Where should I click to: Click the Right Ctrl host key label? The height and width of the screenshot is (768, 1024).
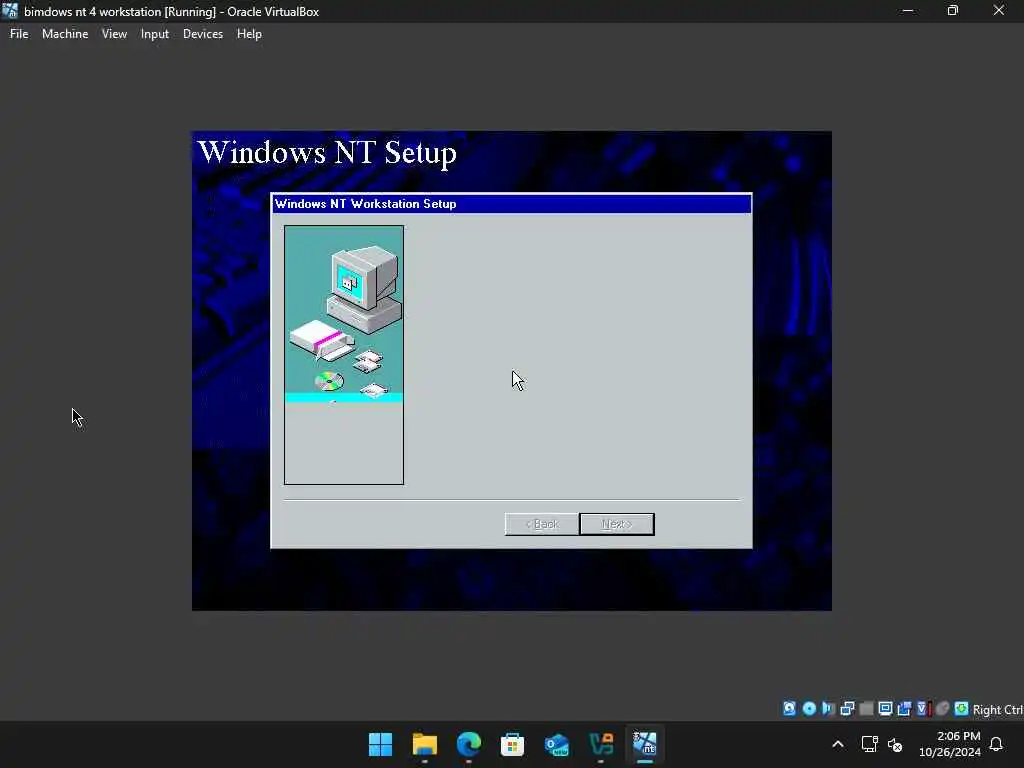997,709
